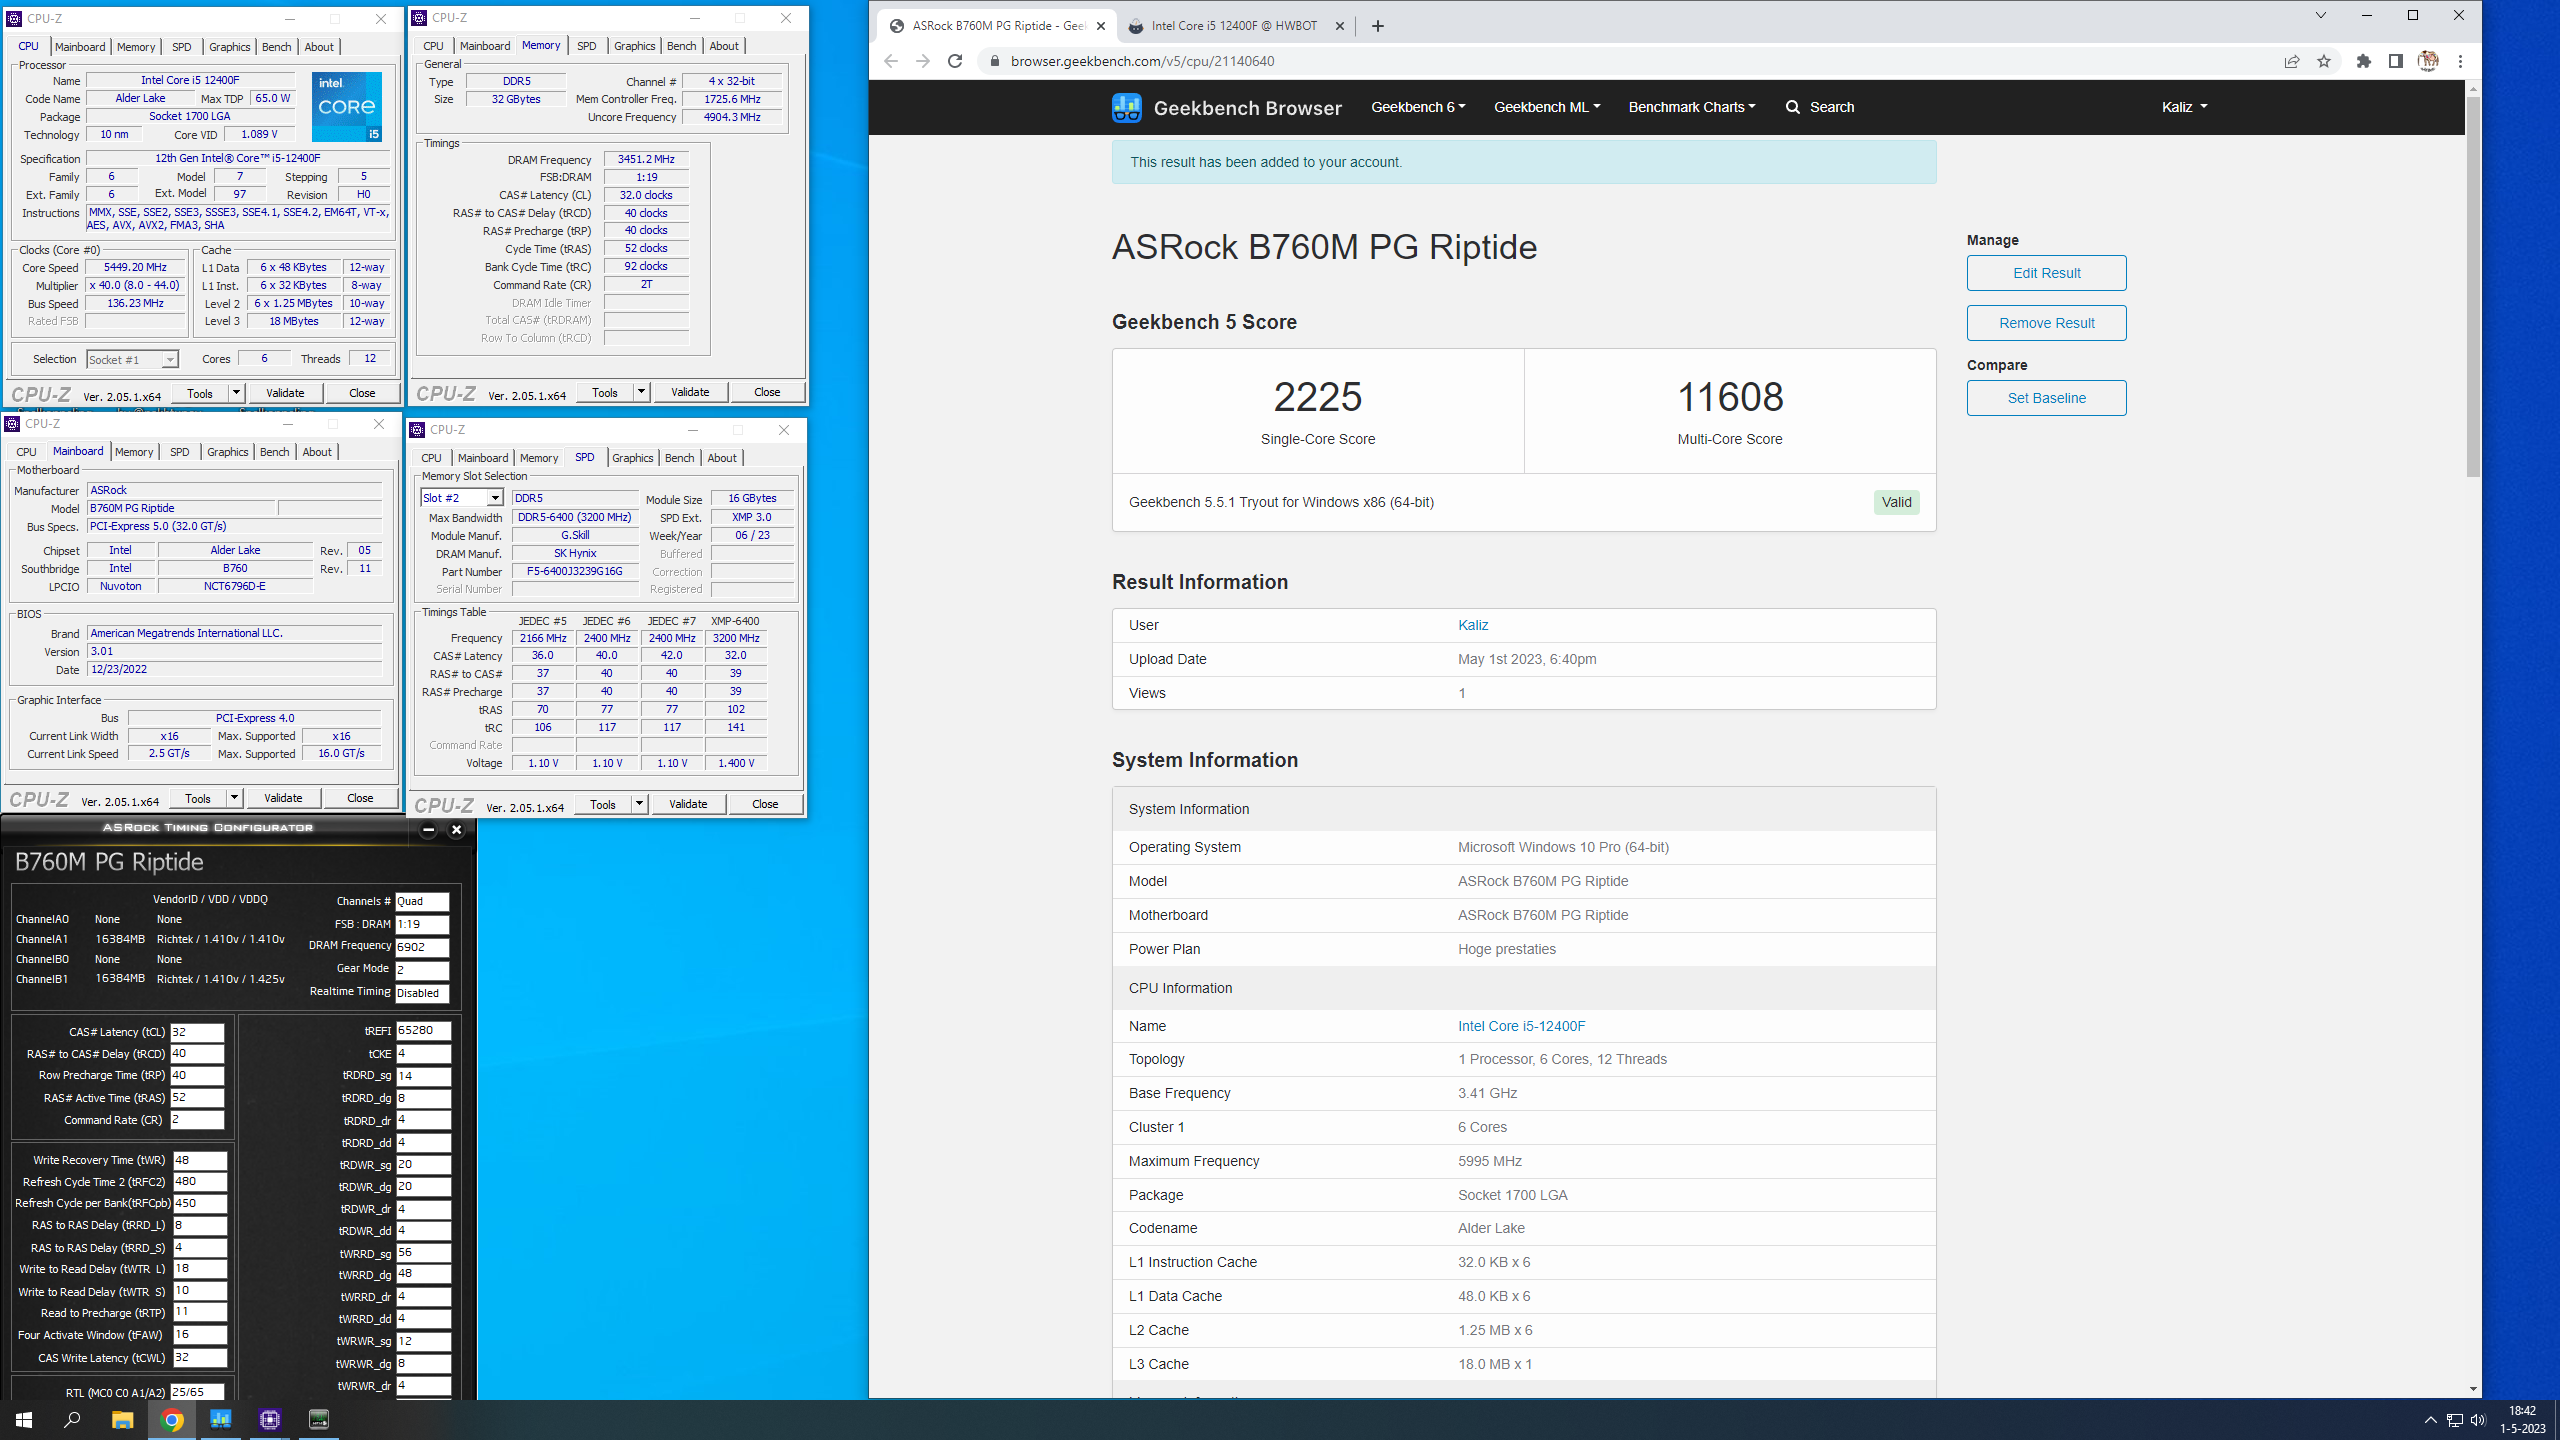Open Windows search from the taskbar
Viewport: 2560px width, 1440px height.
pyautogui.click(x=72, y=1419)
